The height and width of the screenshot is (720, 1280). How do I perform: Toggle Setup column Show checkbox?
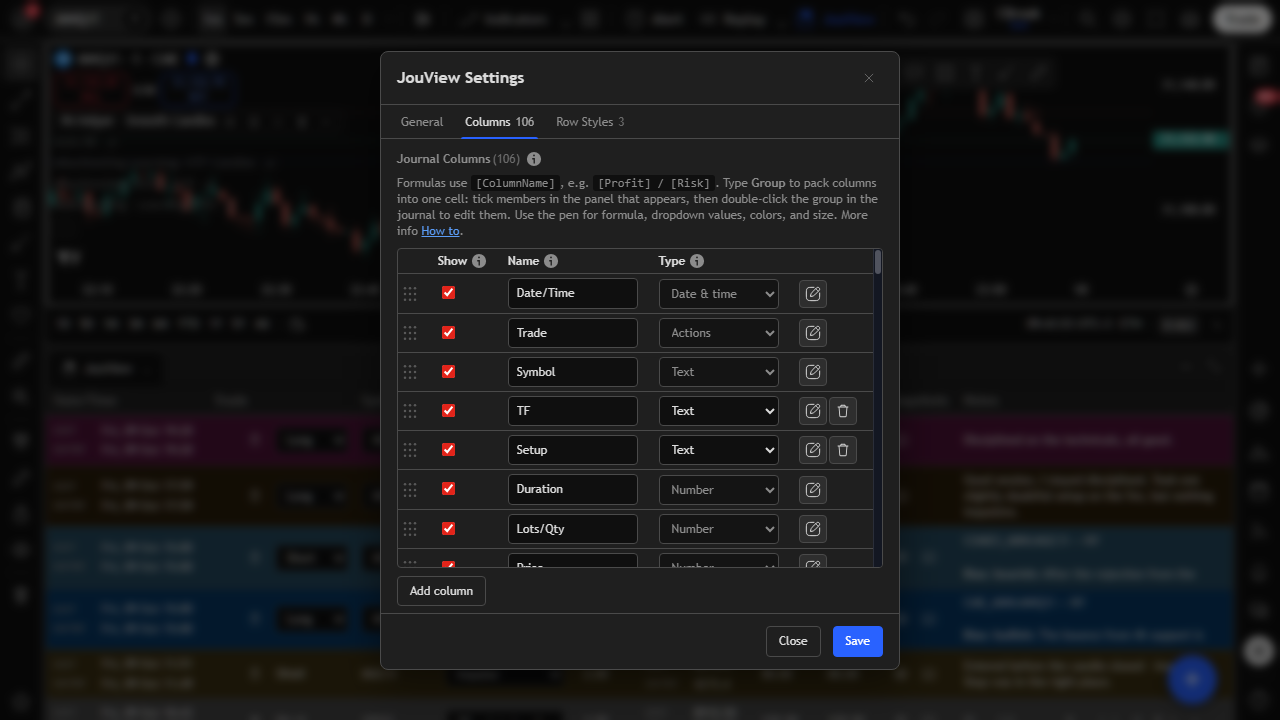448,450
